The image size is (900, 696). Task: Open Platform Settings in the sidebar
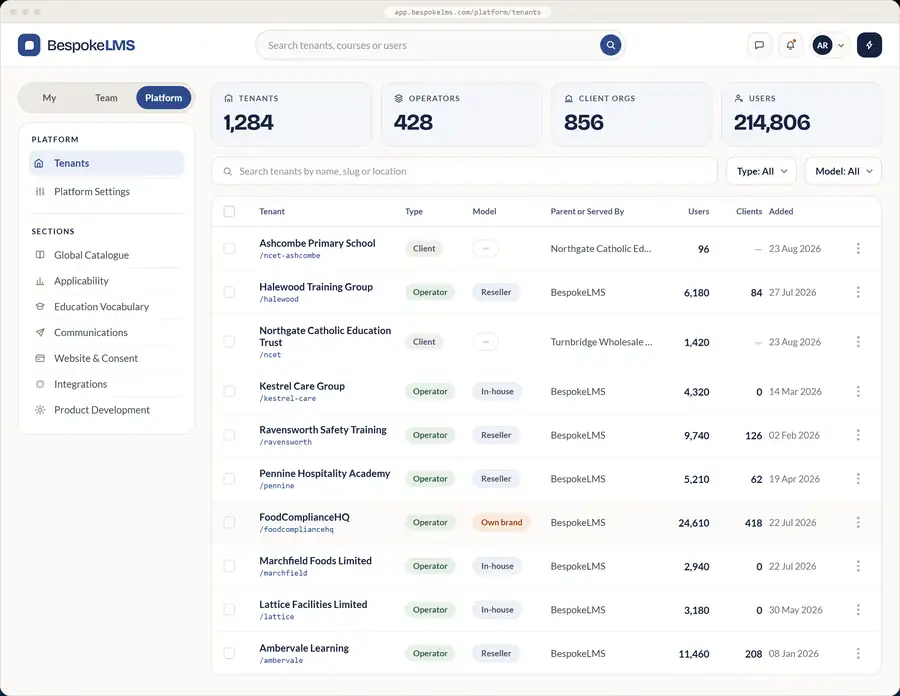point(107,192)
